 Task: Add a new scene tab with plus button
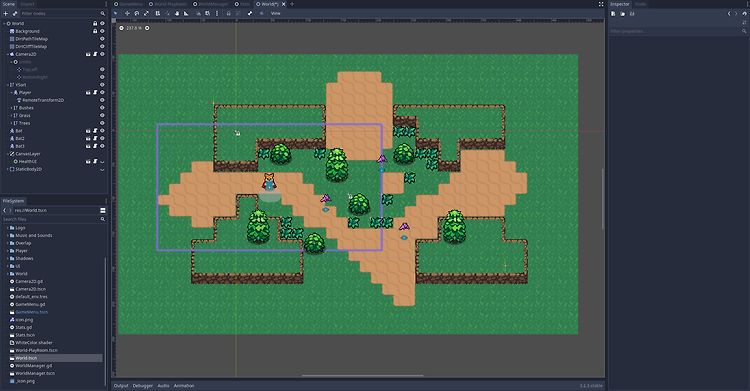292,4
